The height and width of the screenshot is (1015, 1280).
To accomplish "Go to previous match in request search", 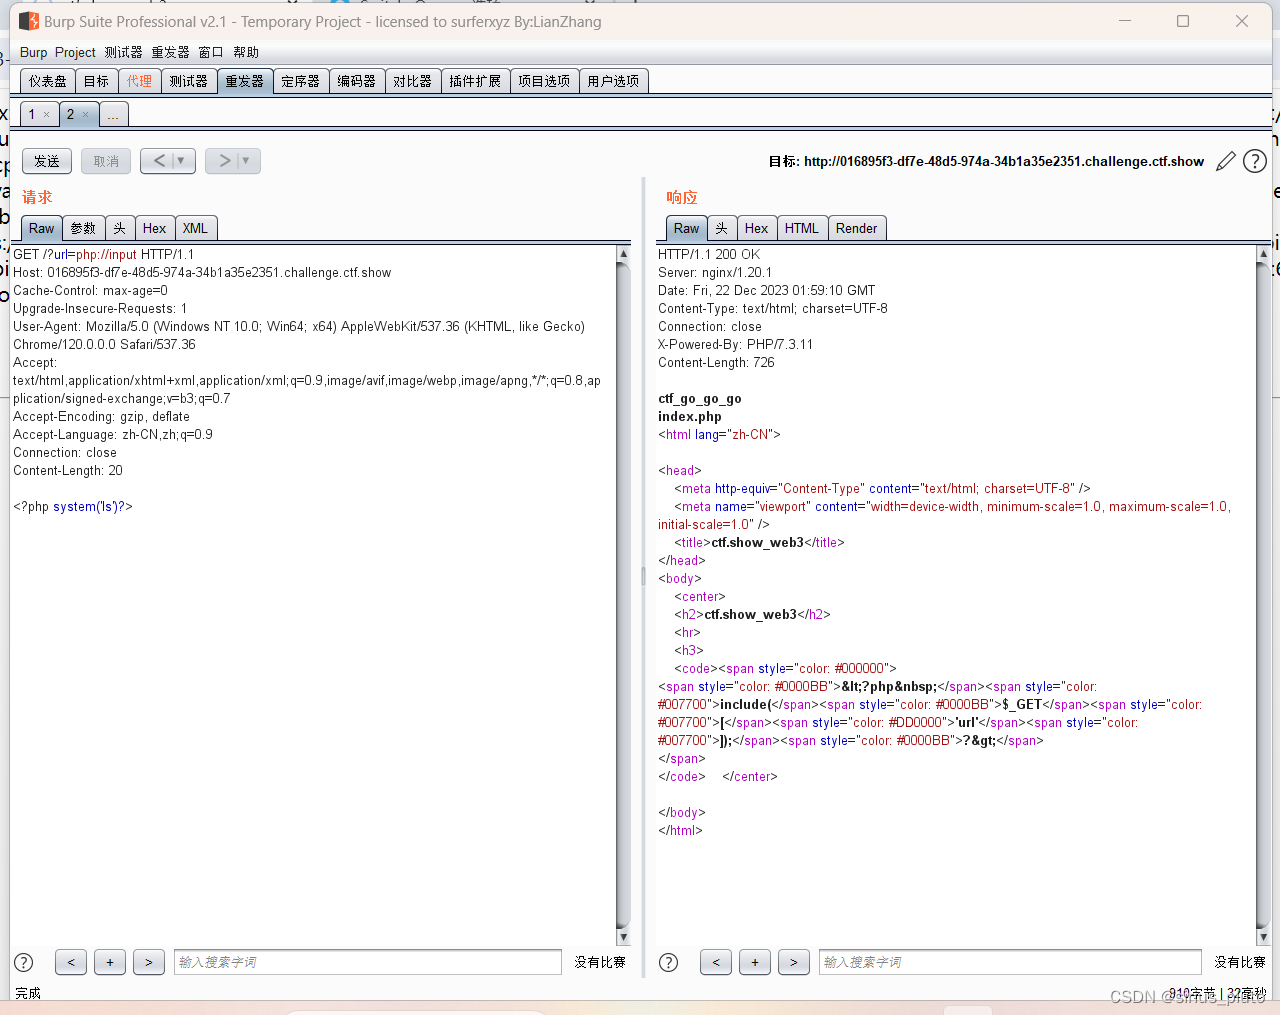I will click(x=71, y=962).
